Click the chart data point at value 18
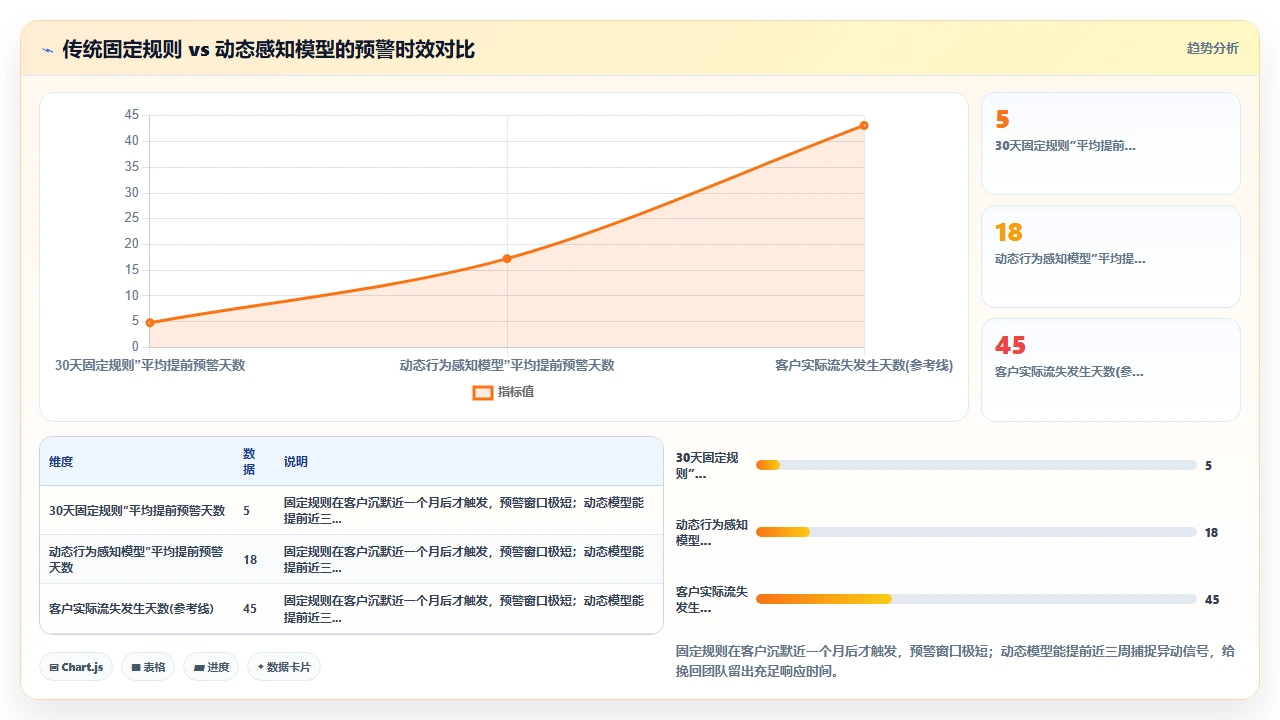This screenshot has width=1280, height=720. coord(507,258)
